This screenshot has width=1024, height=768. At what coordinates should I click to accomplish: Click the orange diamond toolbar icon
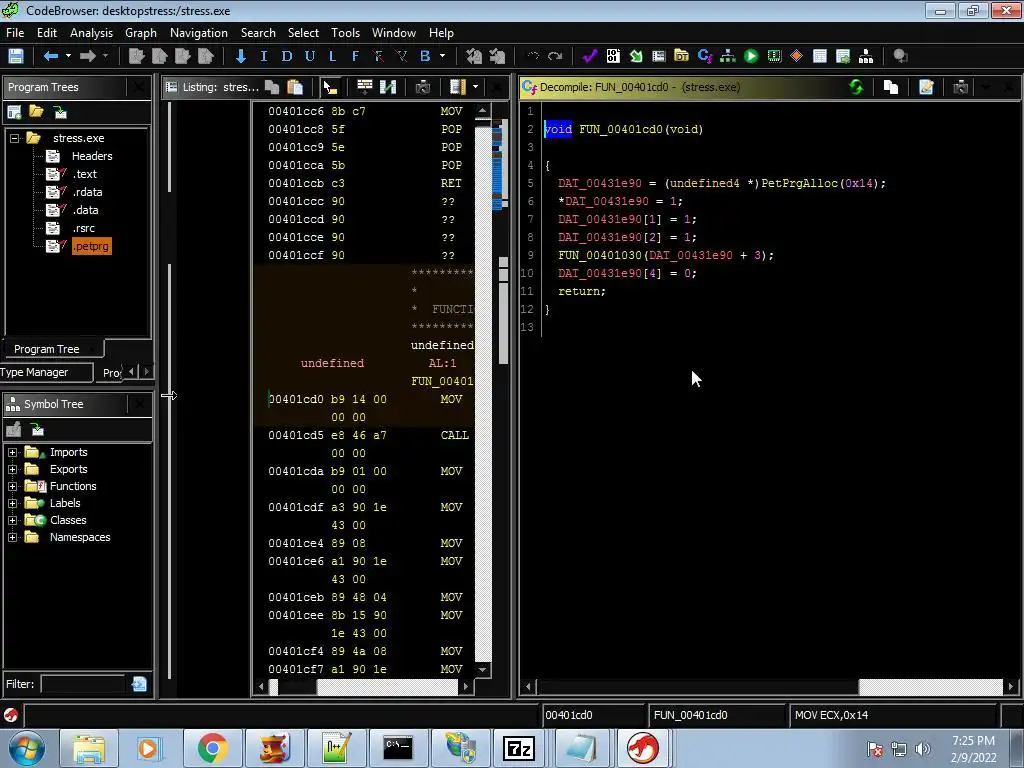coord(797,56)
